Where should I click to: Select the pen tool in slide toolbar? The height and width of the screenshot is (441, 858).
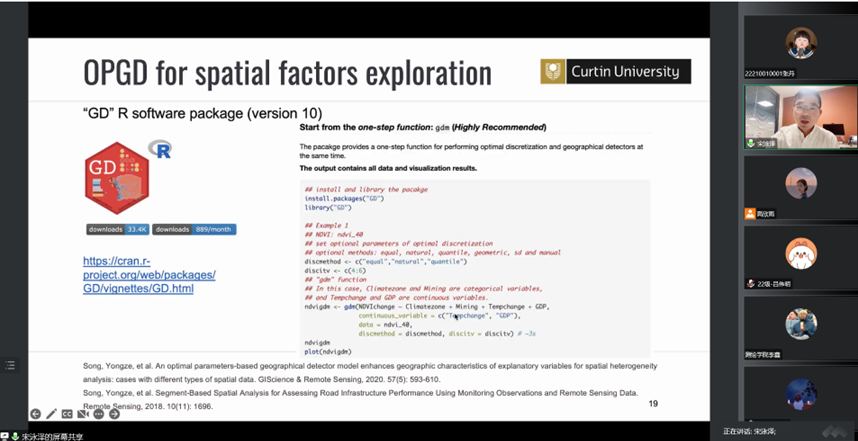(x=51, y=413)
